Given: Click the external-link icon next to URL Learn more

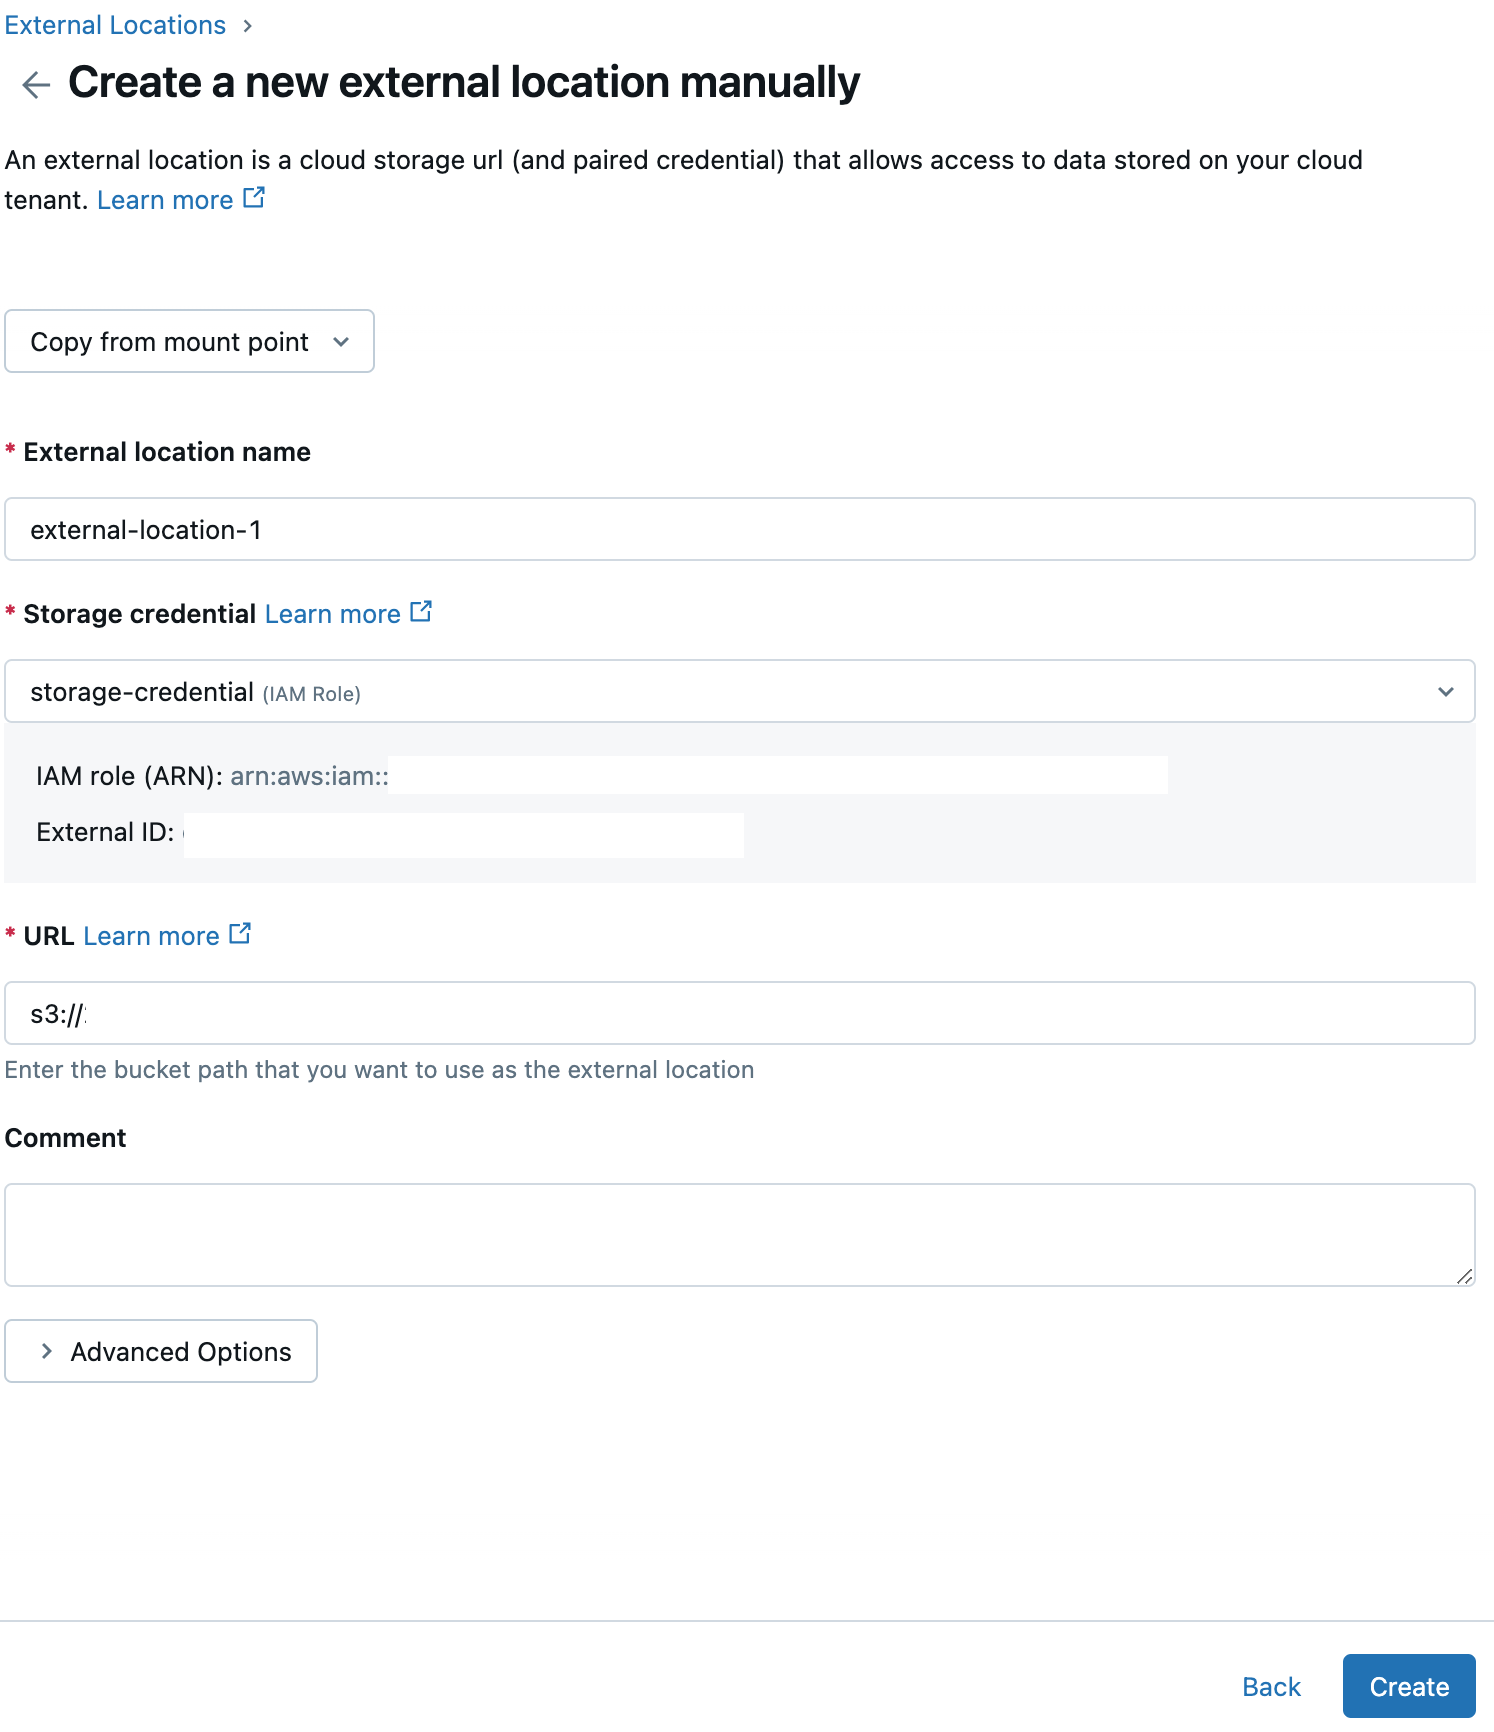Looking at the screenshot, I should [240, 932].
